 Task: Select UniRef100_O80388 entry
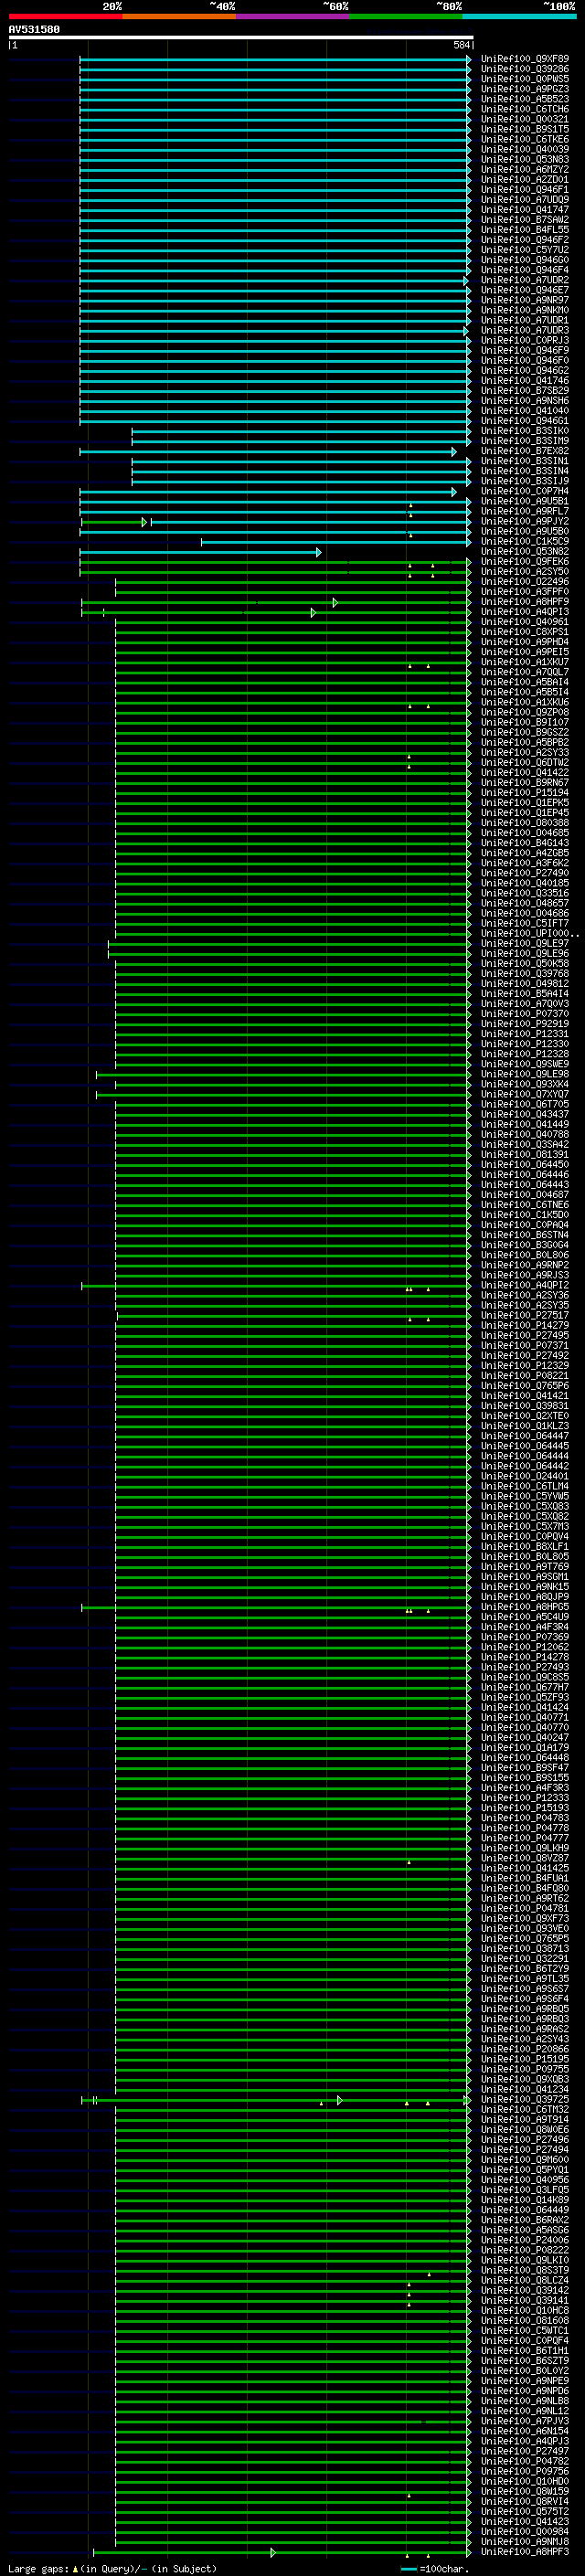(525, 822)
